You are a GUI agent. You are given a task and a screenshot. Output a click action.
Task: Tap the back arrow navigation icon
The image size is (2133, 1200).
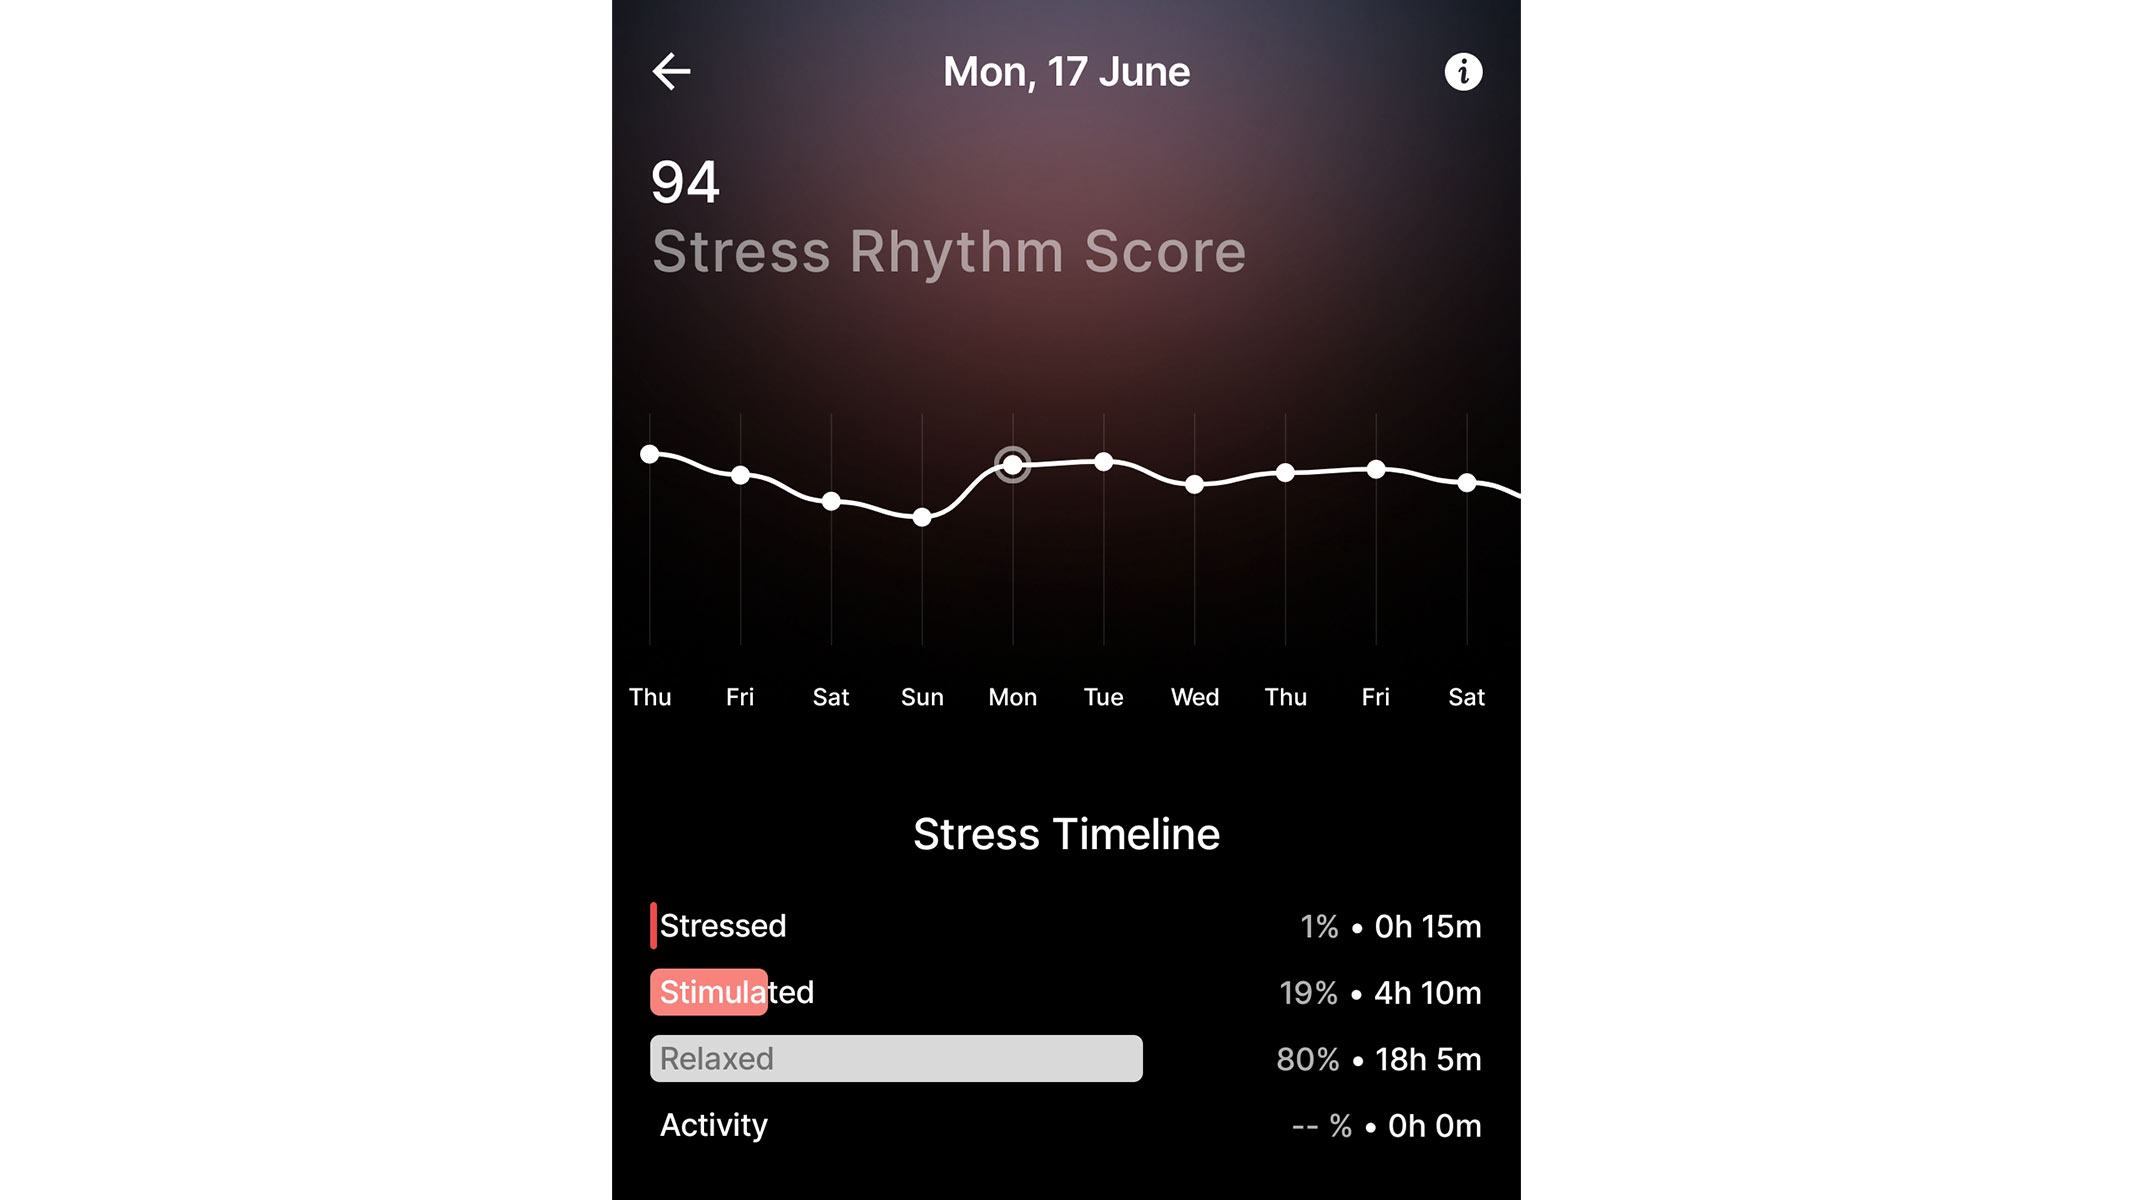[x=672, y=69]
